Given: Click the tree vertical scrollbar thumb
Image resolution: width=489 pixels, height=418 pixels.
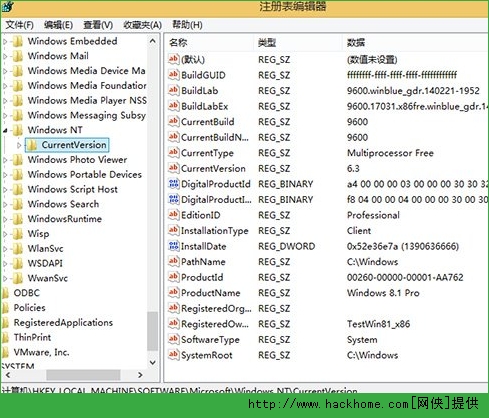Looking at the screenshot, I should coord(153,331).
